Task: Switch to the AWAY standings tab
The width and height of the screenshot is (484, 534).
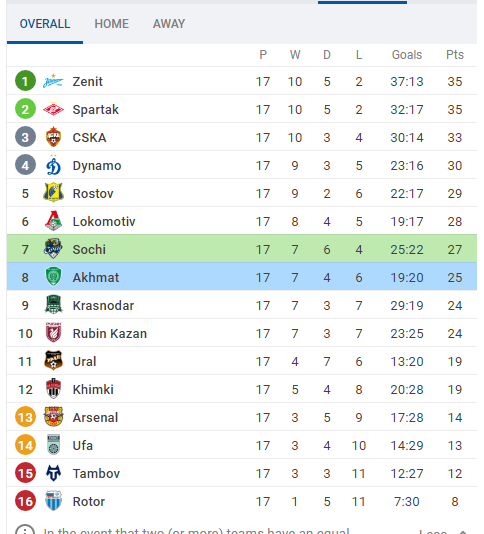Action: tap(169, 24)
